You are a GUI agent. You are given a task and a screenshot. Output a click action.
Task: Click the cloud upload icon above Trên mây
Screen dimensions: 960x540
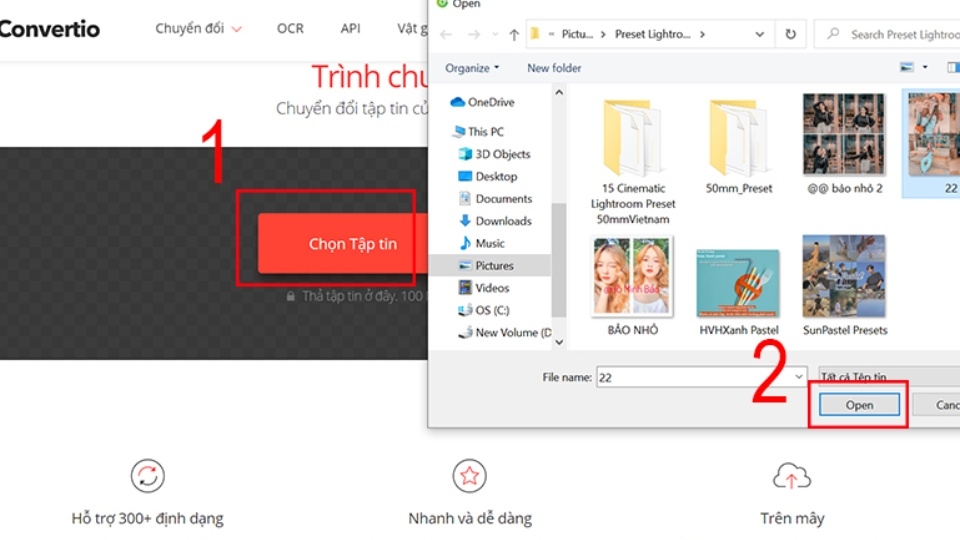(x=792, y=476)
